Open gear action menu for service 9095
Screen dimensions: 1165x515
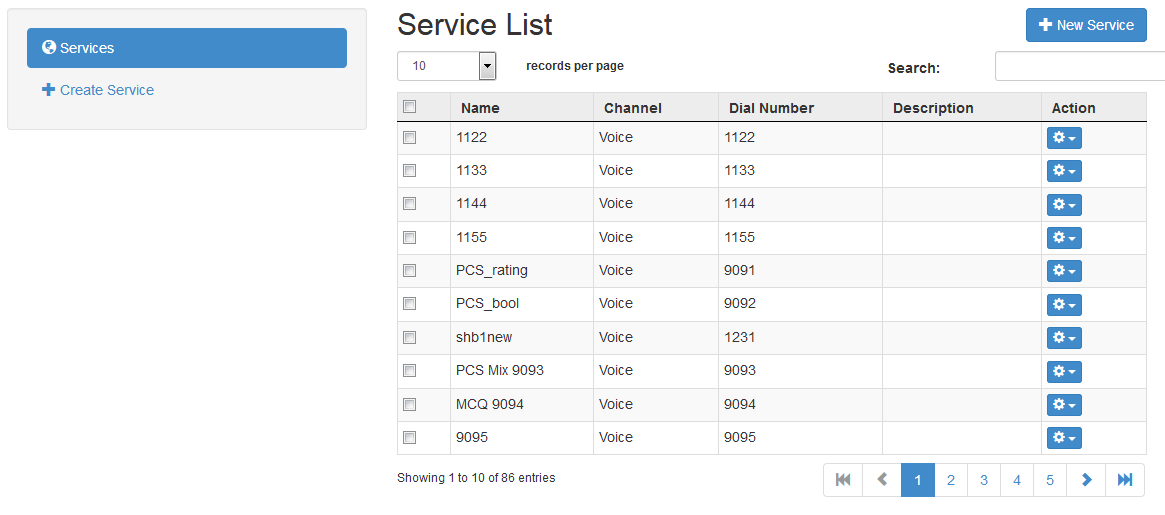click(x=1064, y=438)
